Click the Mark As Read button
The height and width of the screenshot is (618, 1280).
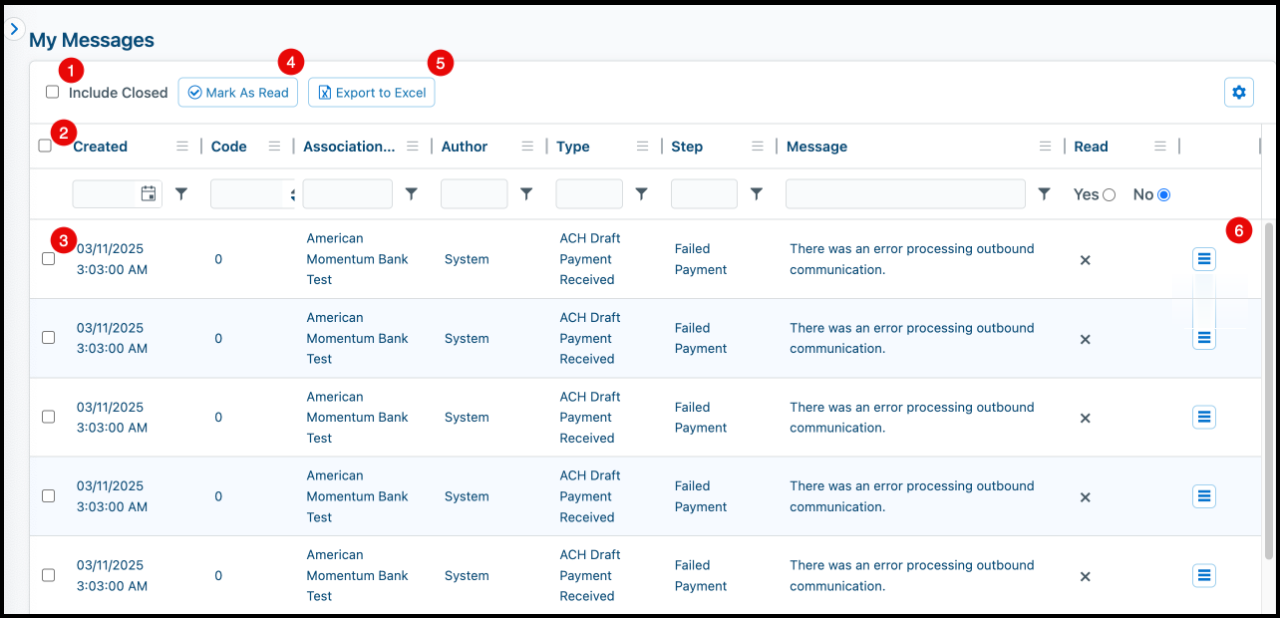coord(238,92)
